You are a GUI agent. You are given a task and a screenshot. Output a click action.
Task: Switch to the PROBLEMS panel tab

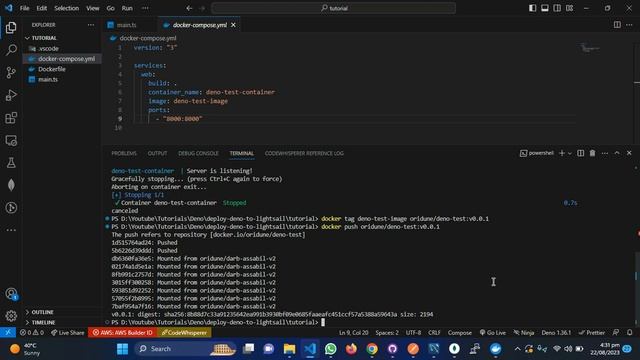click(x=124, y=153)
